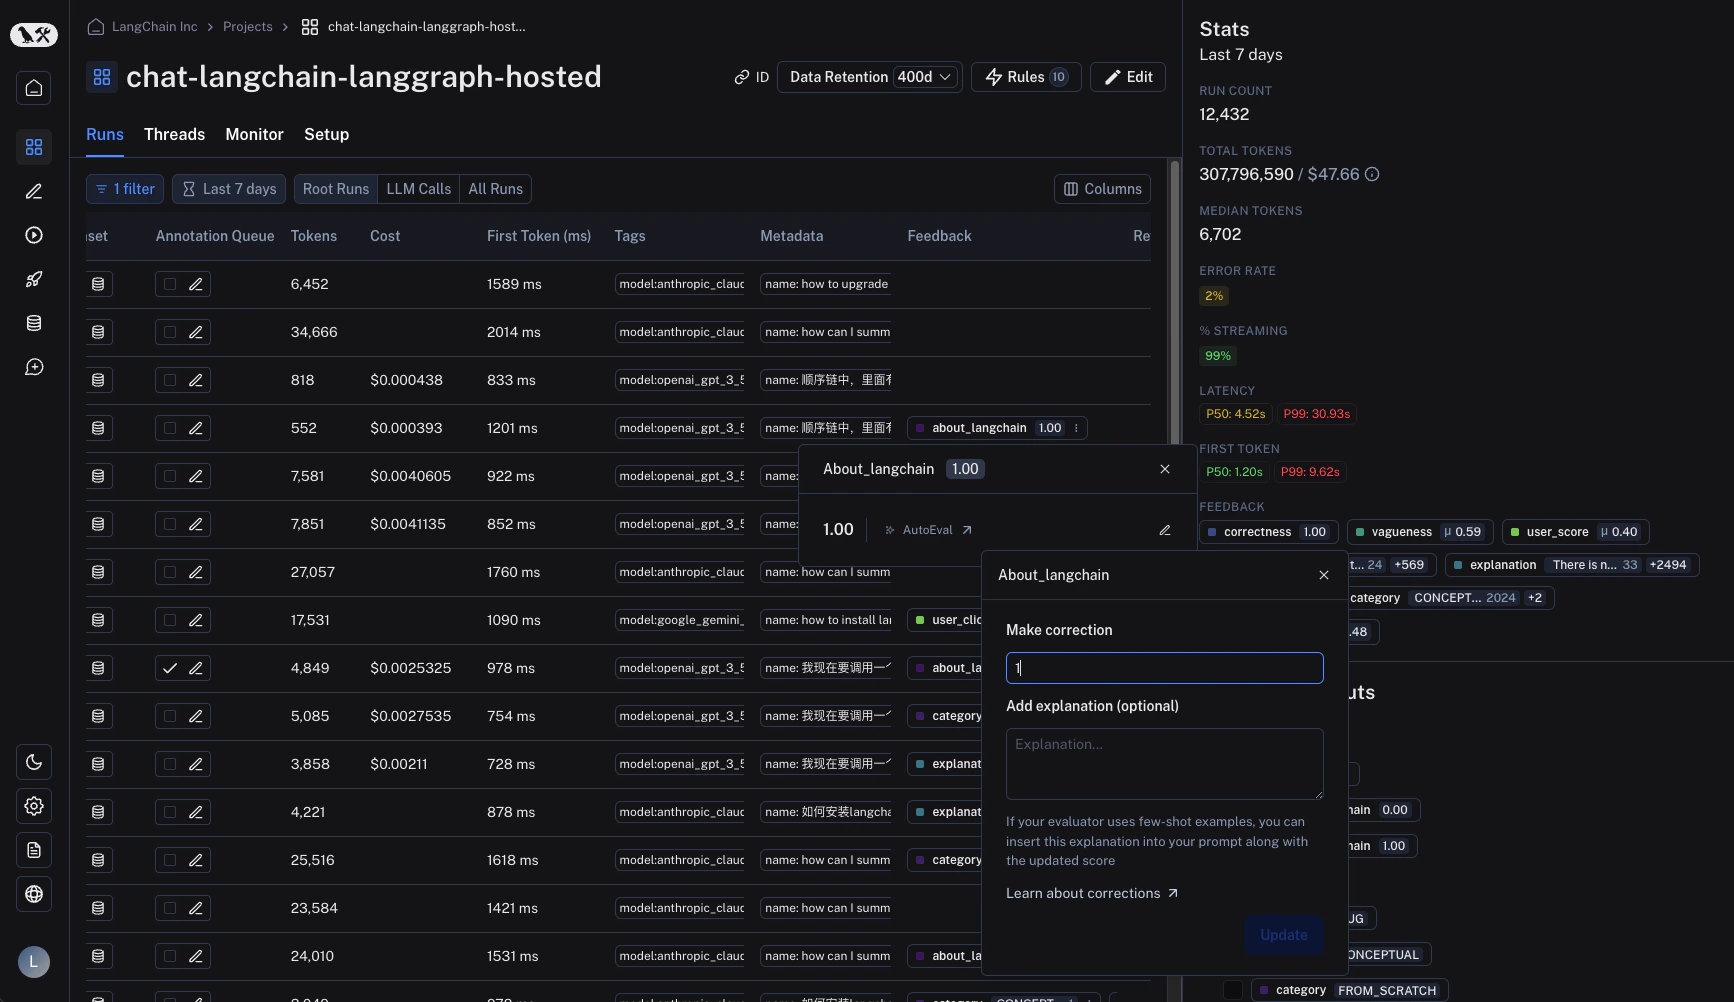Open the settings gear in sidebar
1734x1002 pixels.
point(34,806)
